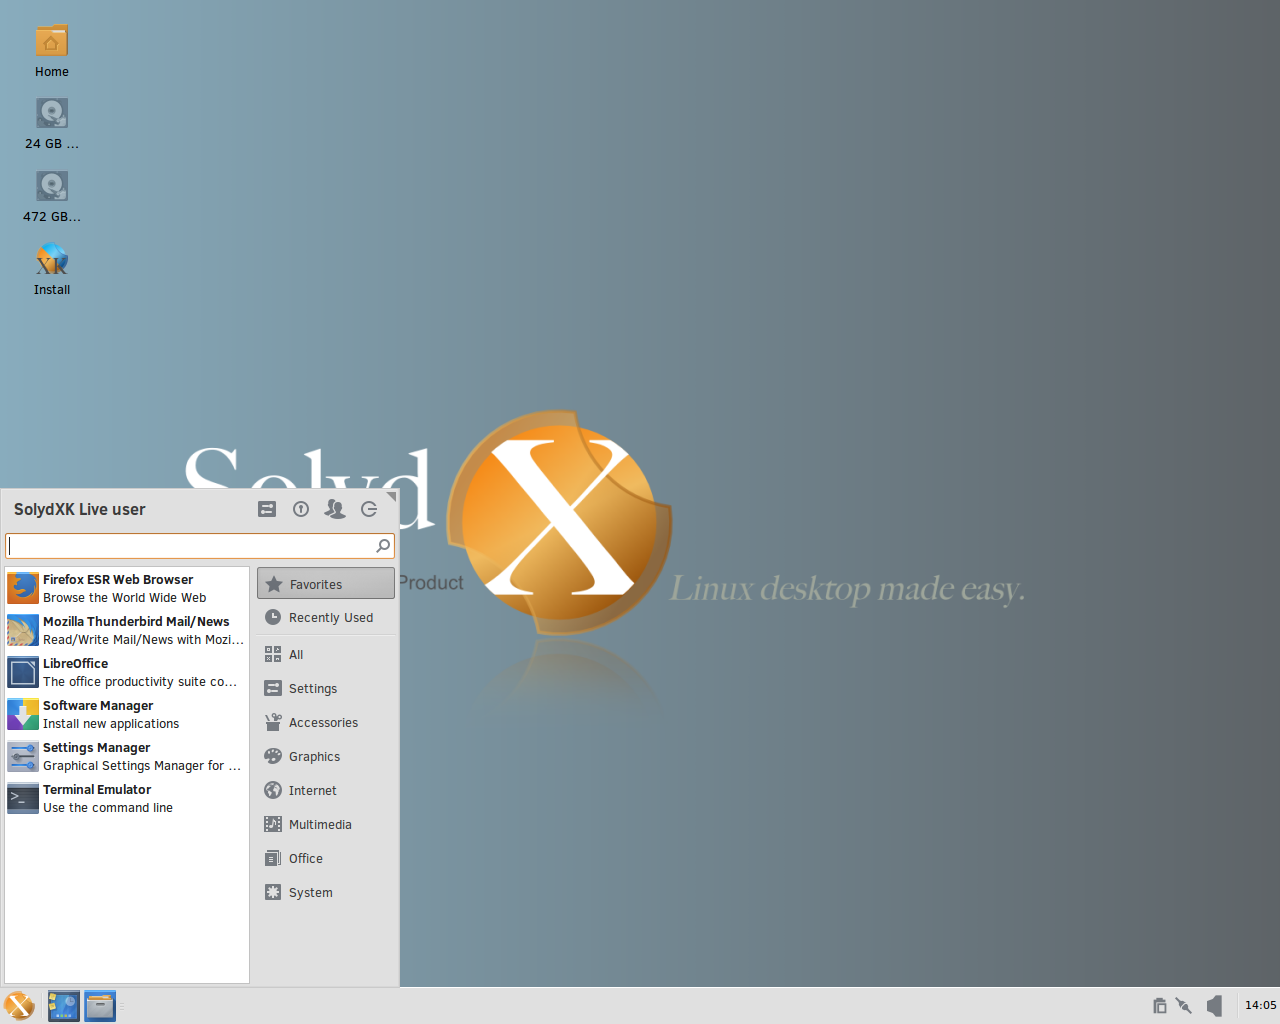Click the SolydXK menu button on the panel

coord(19,1006)
